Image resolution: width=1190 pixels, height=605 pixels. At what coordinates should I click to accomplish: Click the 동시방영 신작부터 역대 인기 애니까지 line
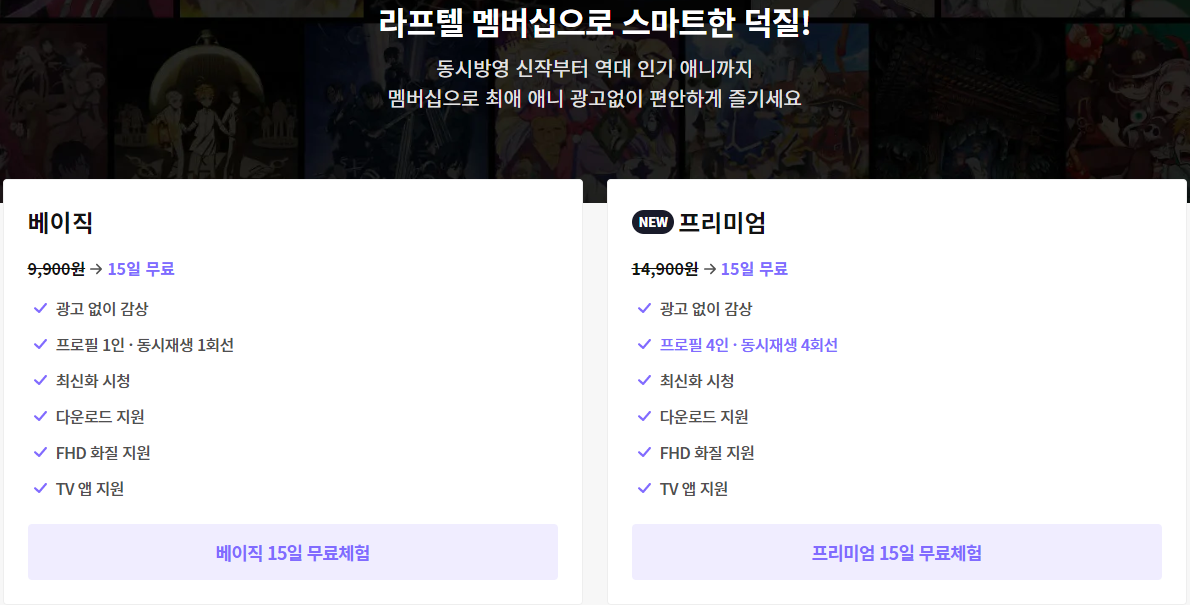coord(594,68)
